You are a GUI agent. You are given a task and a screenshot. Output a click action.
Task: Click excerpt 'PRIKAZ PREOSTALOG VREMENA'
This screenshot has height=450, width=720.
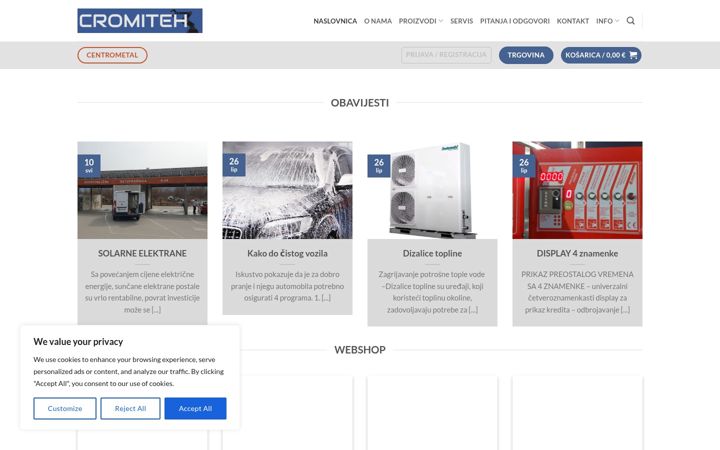point(577,274)
